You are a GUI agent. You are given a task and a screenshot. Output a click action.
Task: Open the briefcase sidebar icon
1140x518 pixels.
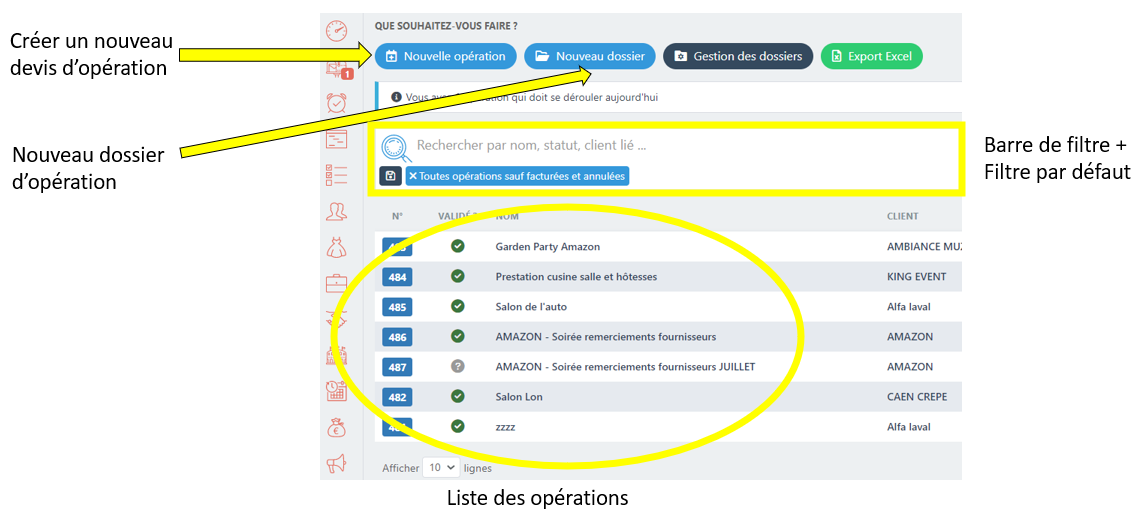337,283
